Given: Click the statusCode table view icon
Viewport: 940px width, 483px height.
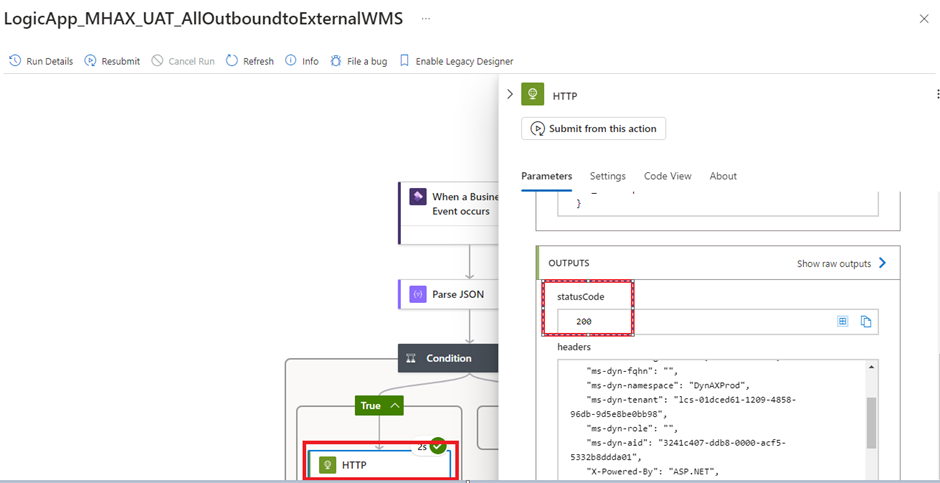Looking at the screenshot, I should (x=842, y=322).
